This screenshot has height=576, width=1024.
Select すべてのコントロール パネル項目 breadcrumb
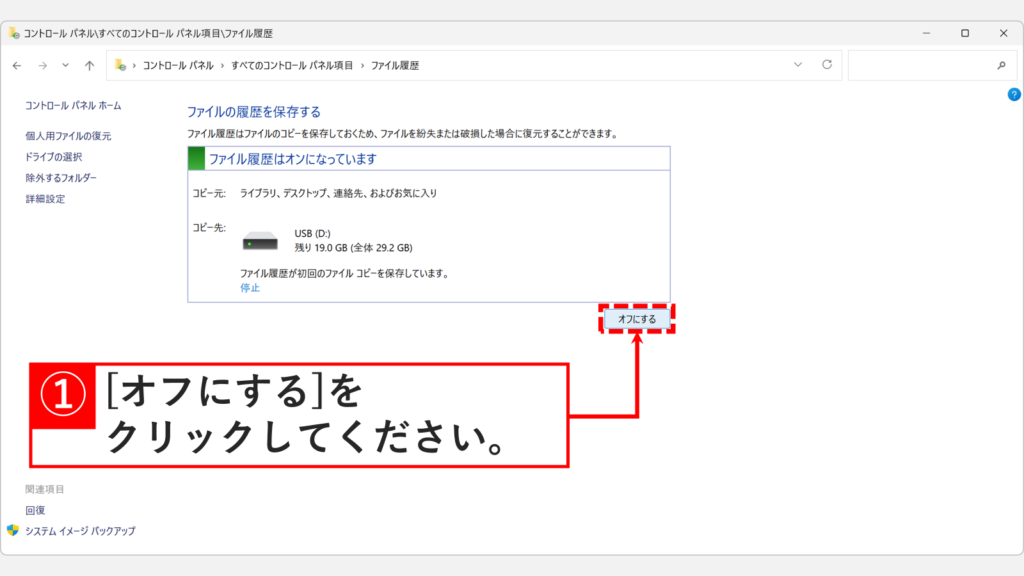(292, 65)
